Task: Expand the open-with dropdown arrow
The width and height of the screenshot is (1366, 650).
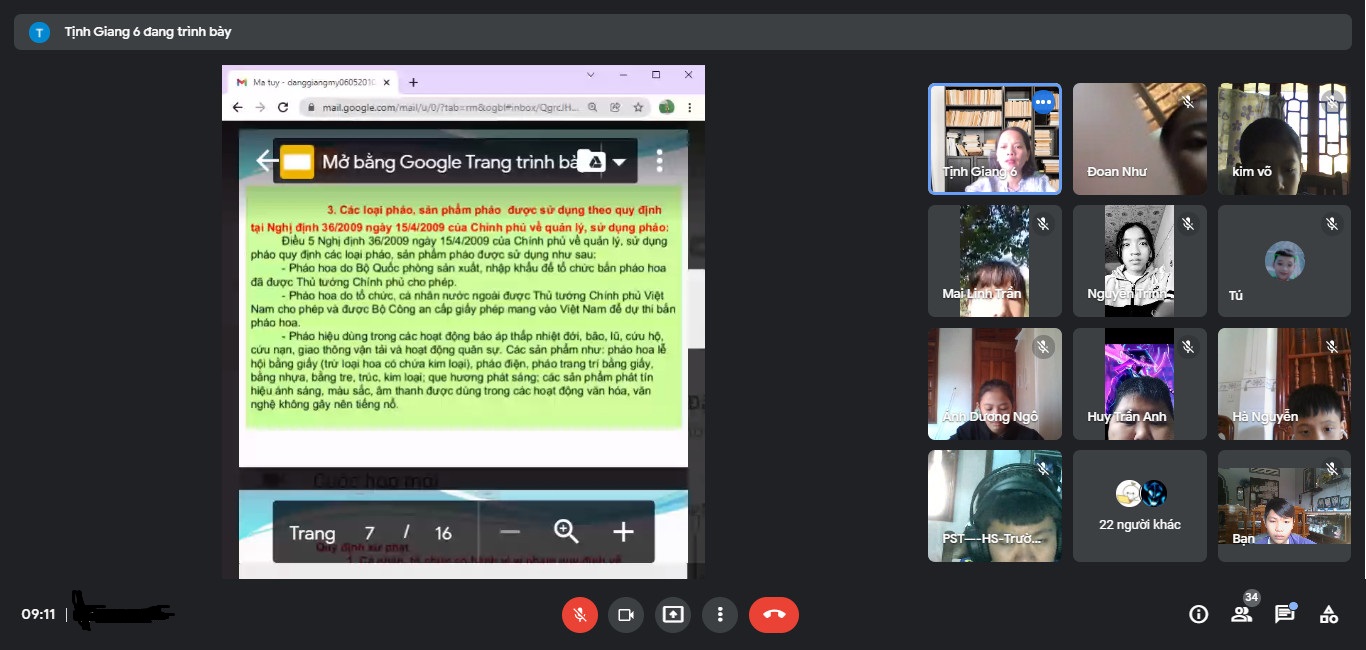Action: click(x=619, y=162)
